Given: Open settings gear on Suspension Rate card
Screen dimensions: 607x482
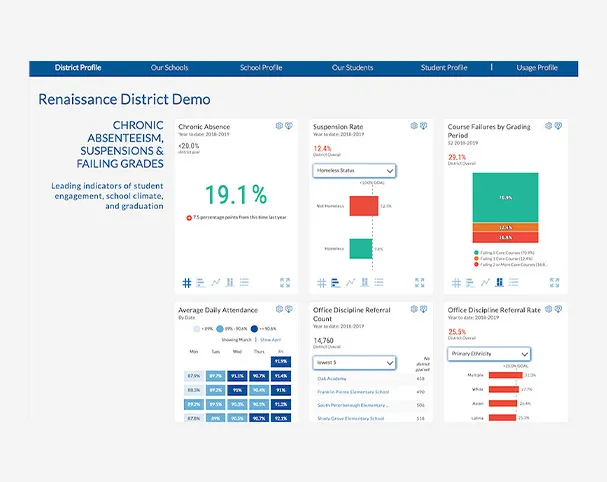Looking at the screenshot, I should 414,126.
